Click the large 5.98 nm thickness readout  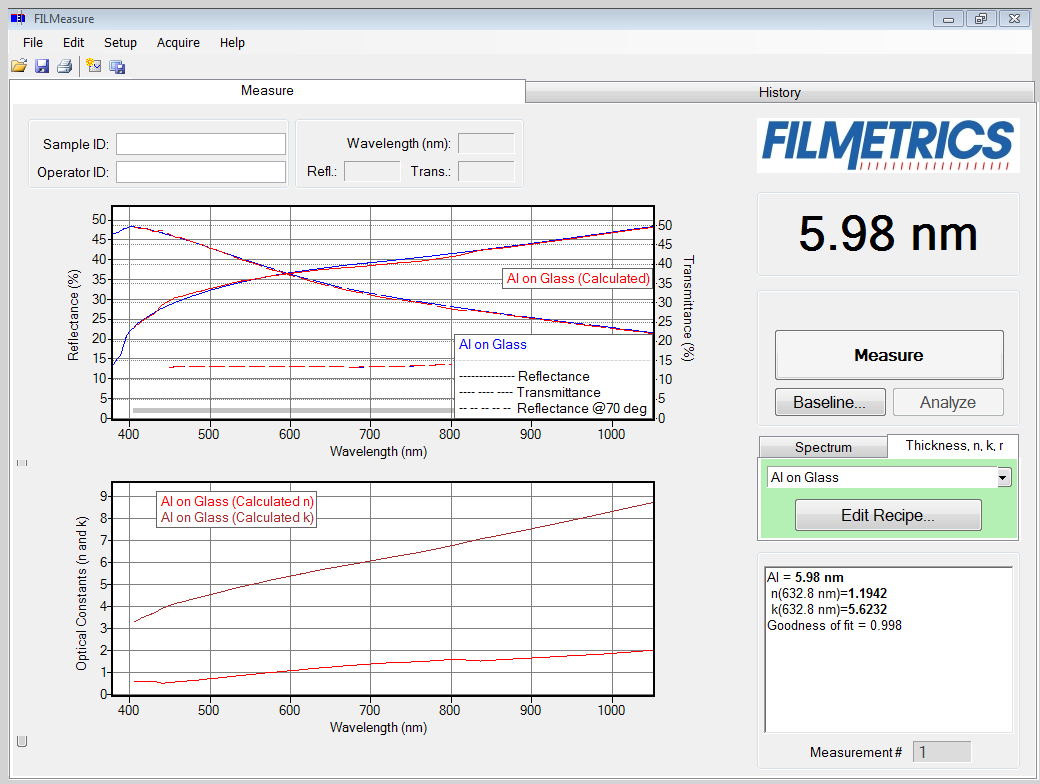point(888,233)
